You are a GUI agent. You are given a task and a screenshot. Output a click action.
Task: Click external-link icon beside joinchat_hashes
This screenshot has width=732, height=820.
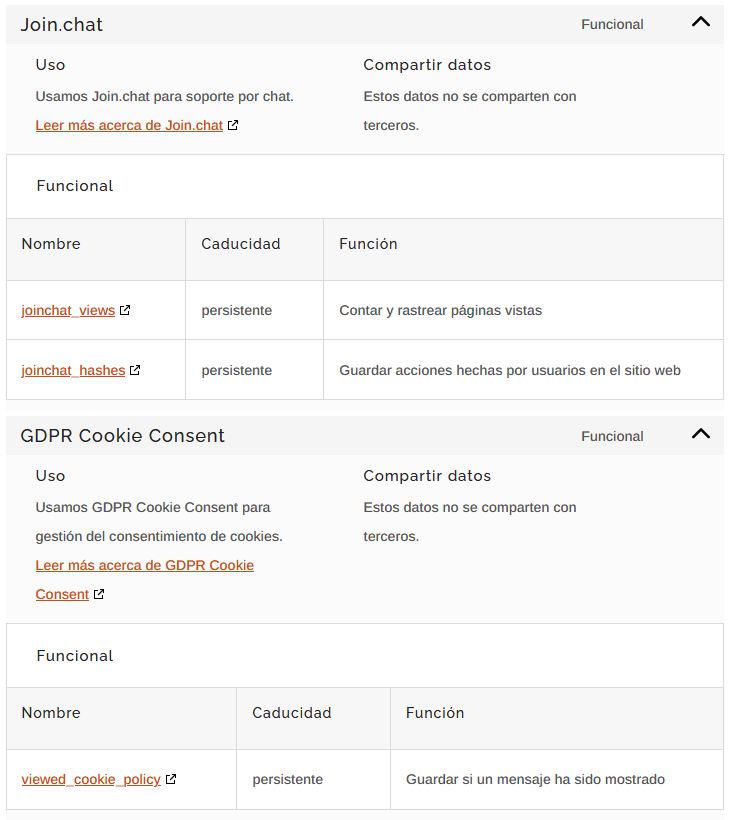coord(135,370)
